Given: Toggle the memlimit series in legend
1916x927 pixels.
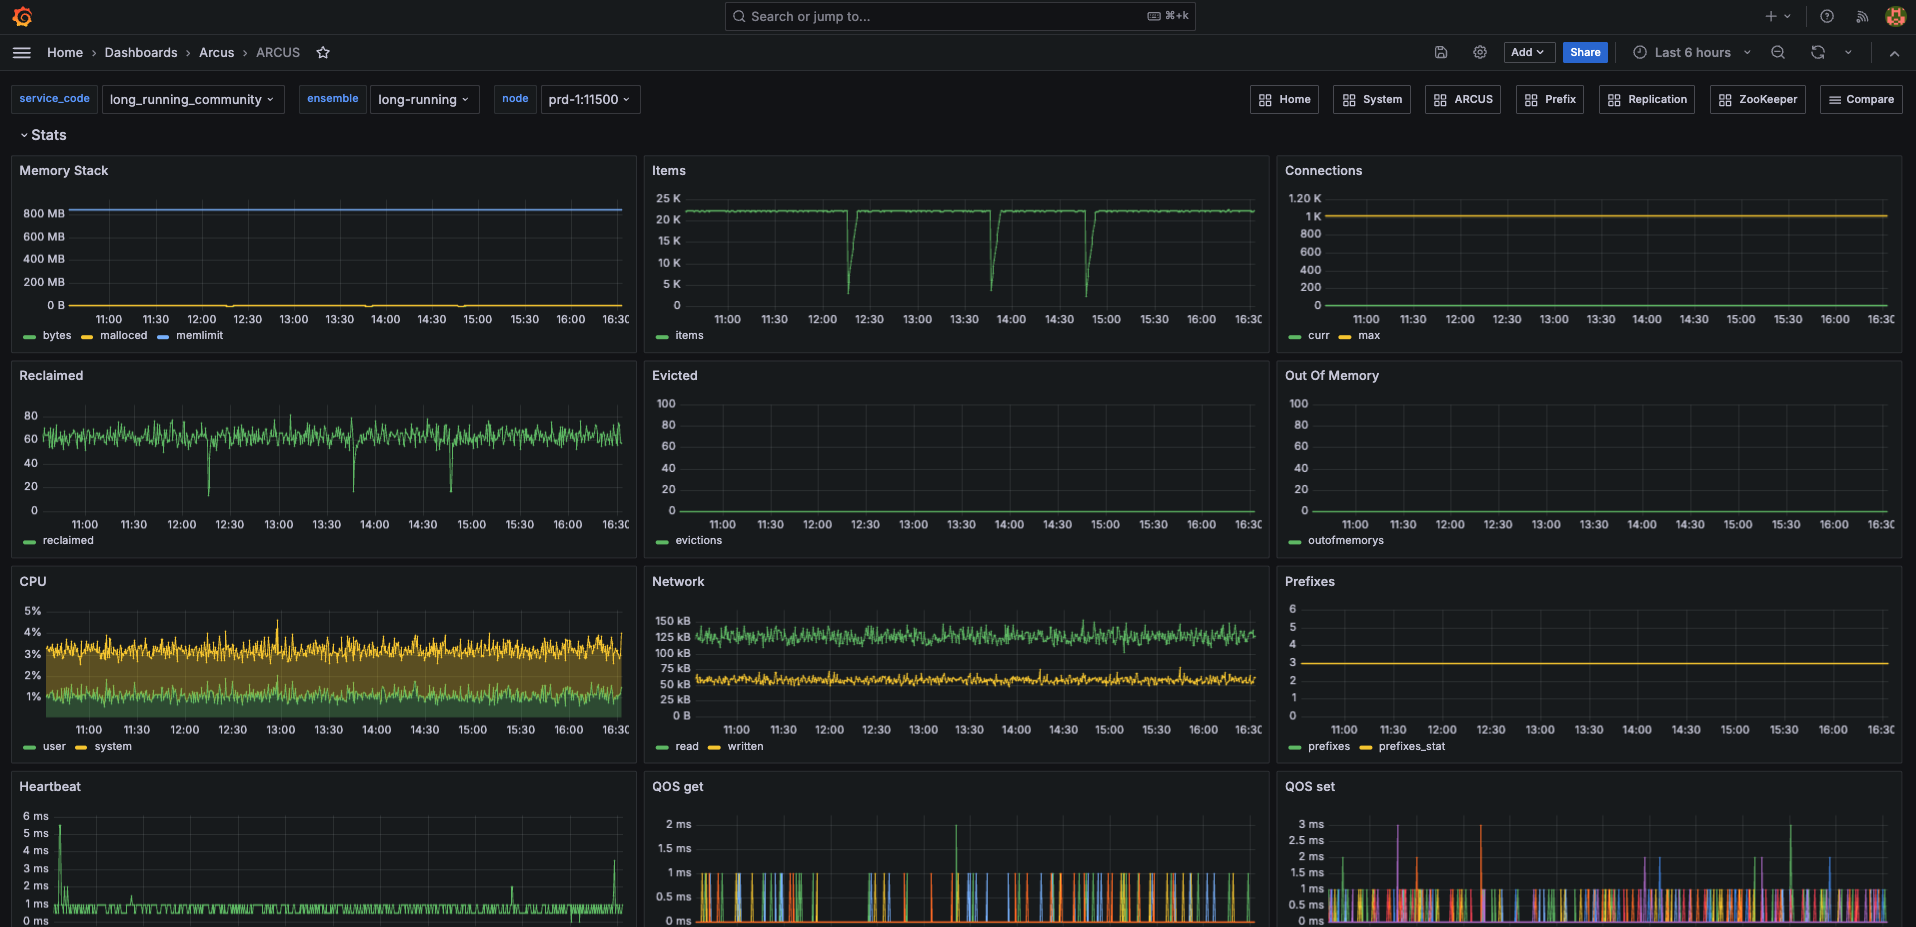Looking at the screenshot, I should pos(199,336).
